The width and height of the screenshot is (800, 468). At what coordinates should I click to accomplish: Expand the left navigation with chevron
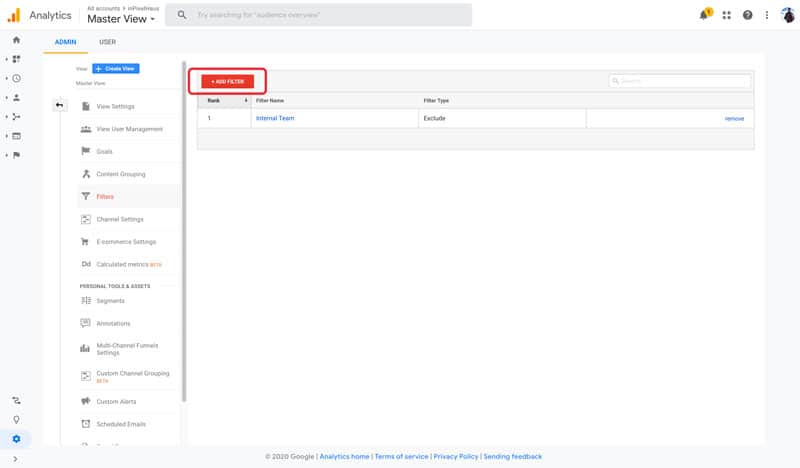15,459
